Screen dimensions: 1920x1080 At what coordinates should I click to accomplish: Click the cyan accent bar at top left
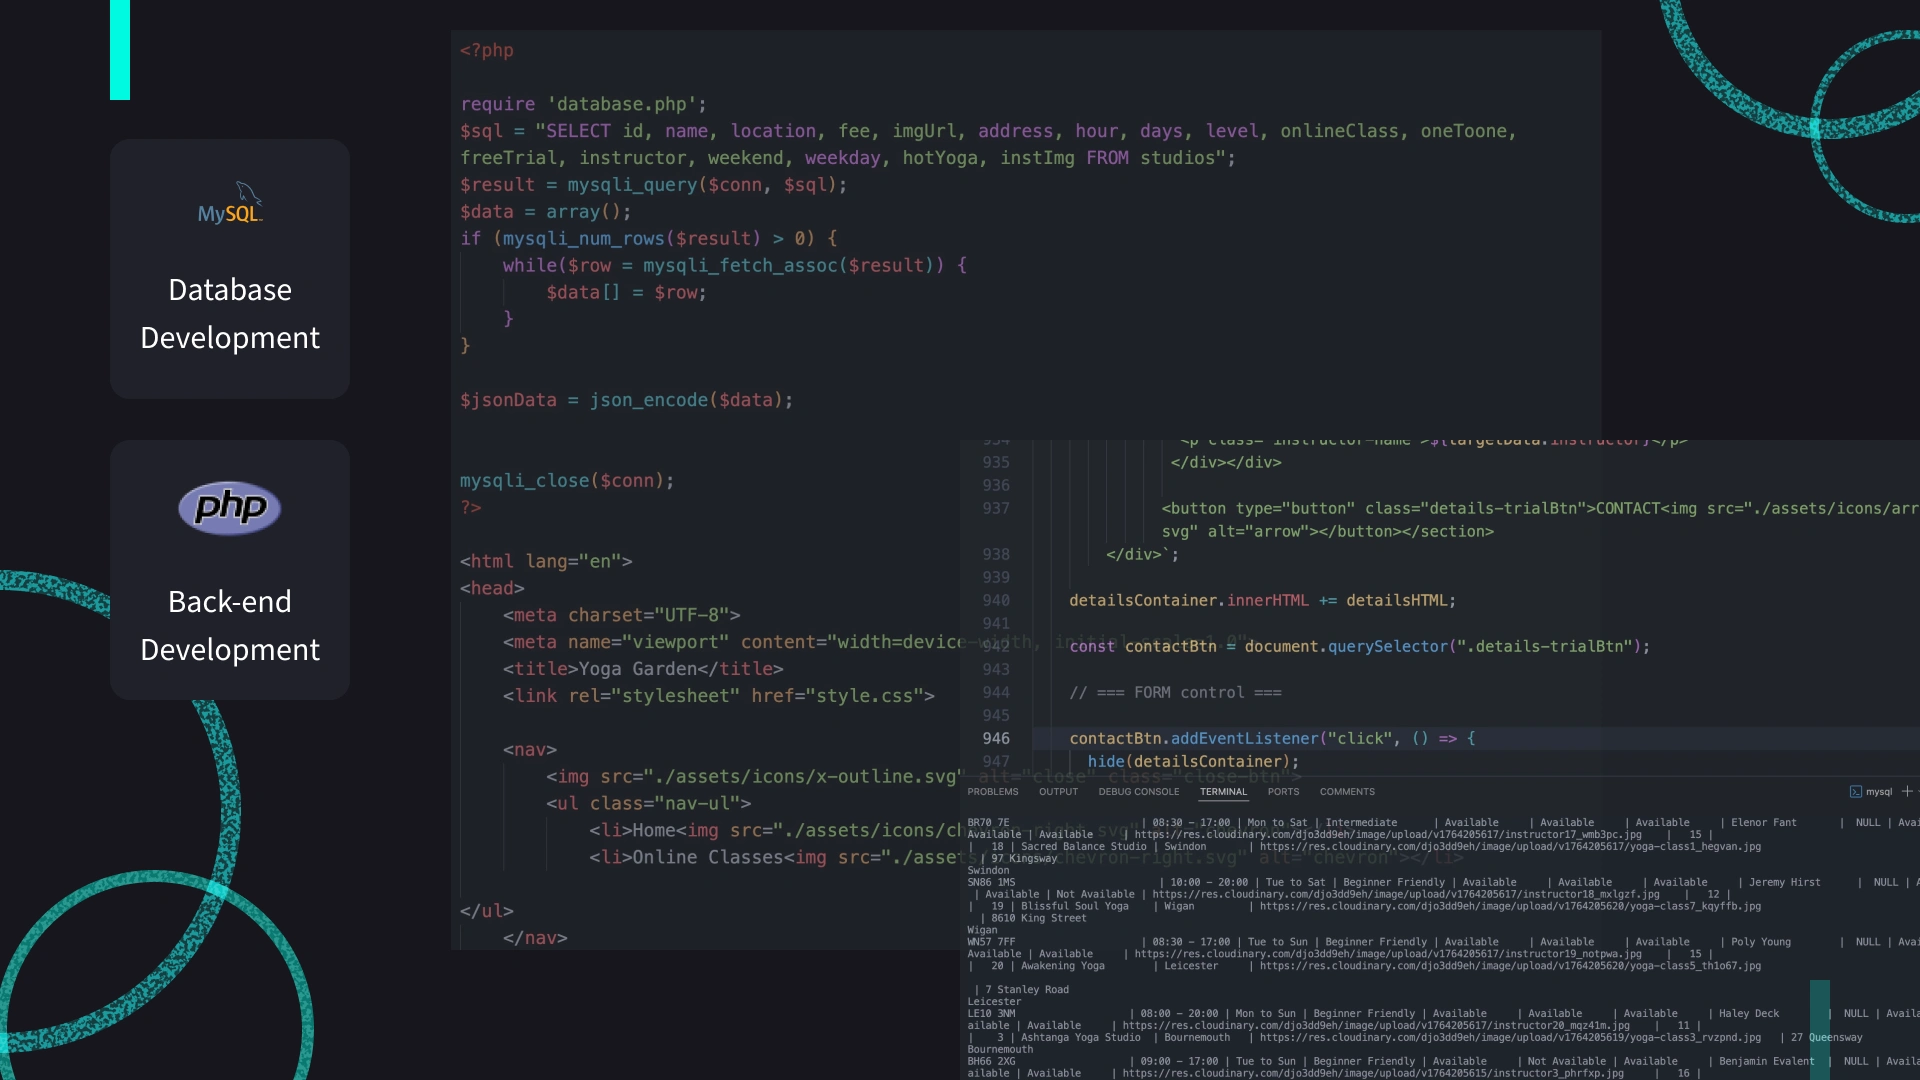point(120,50)
